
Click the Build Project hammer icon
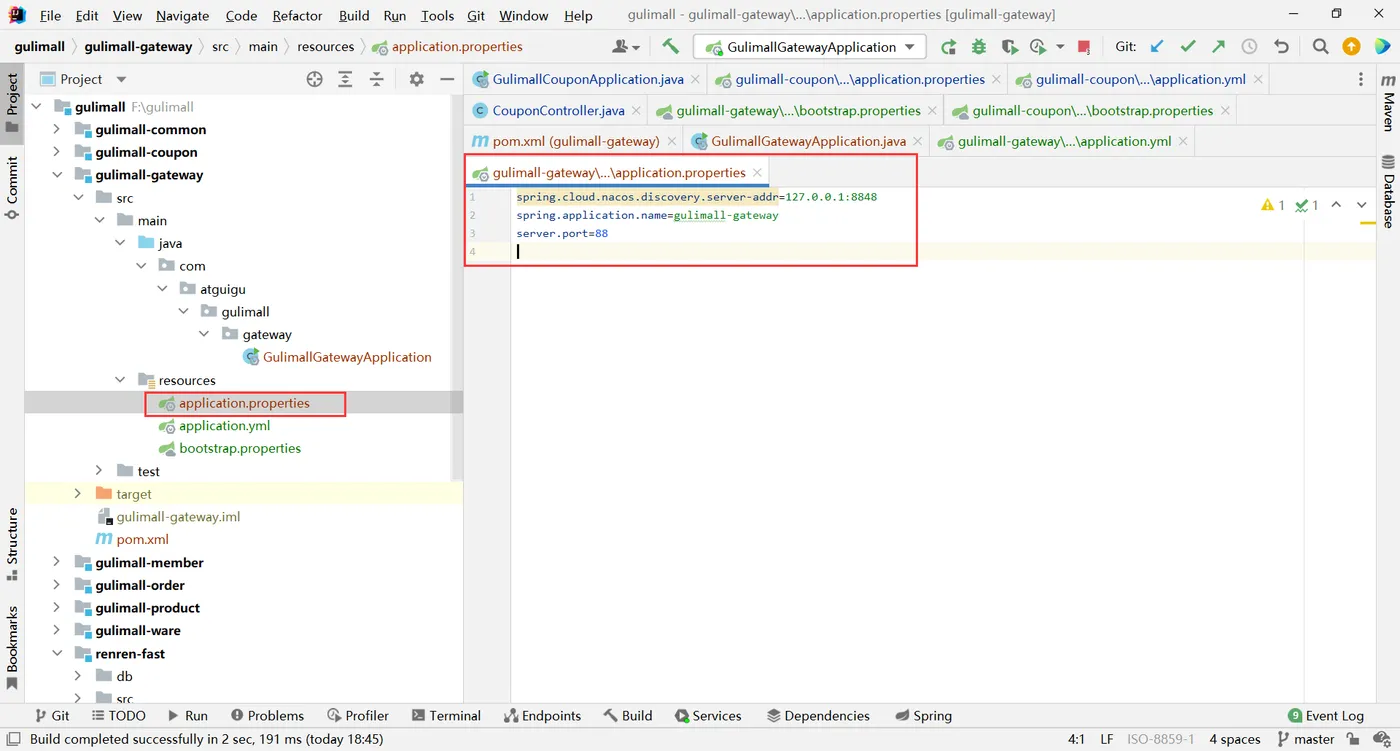point(670,46)
